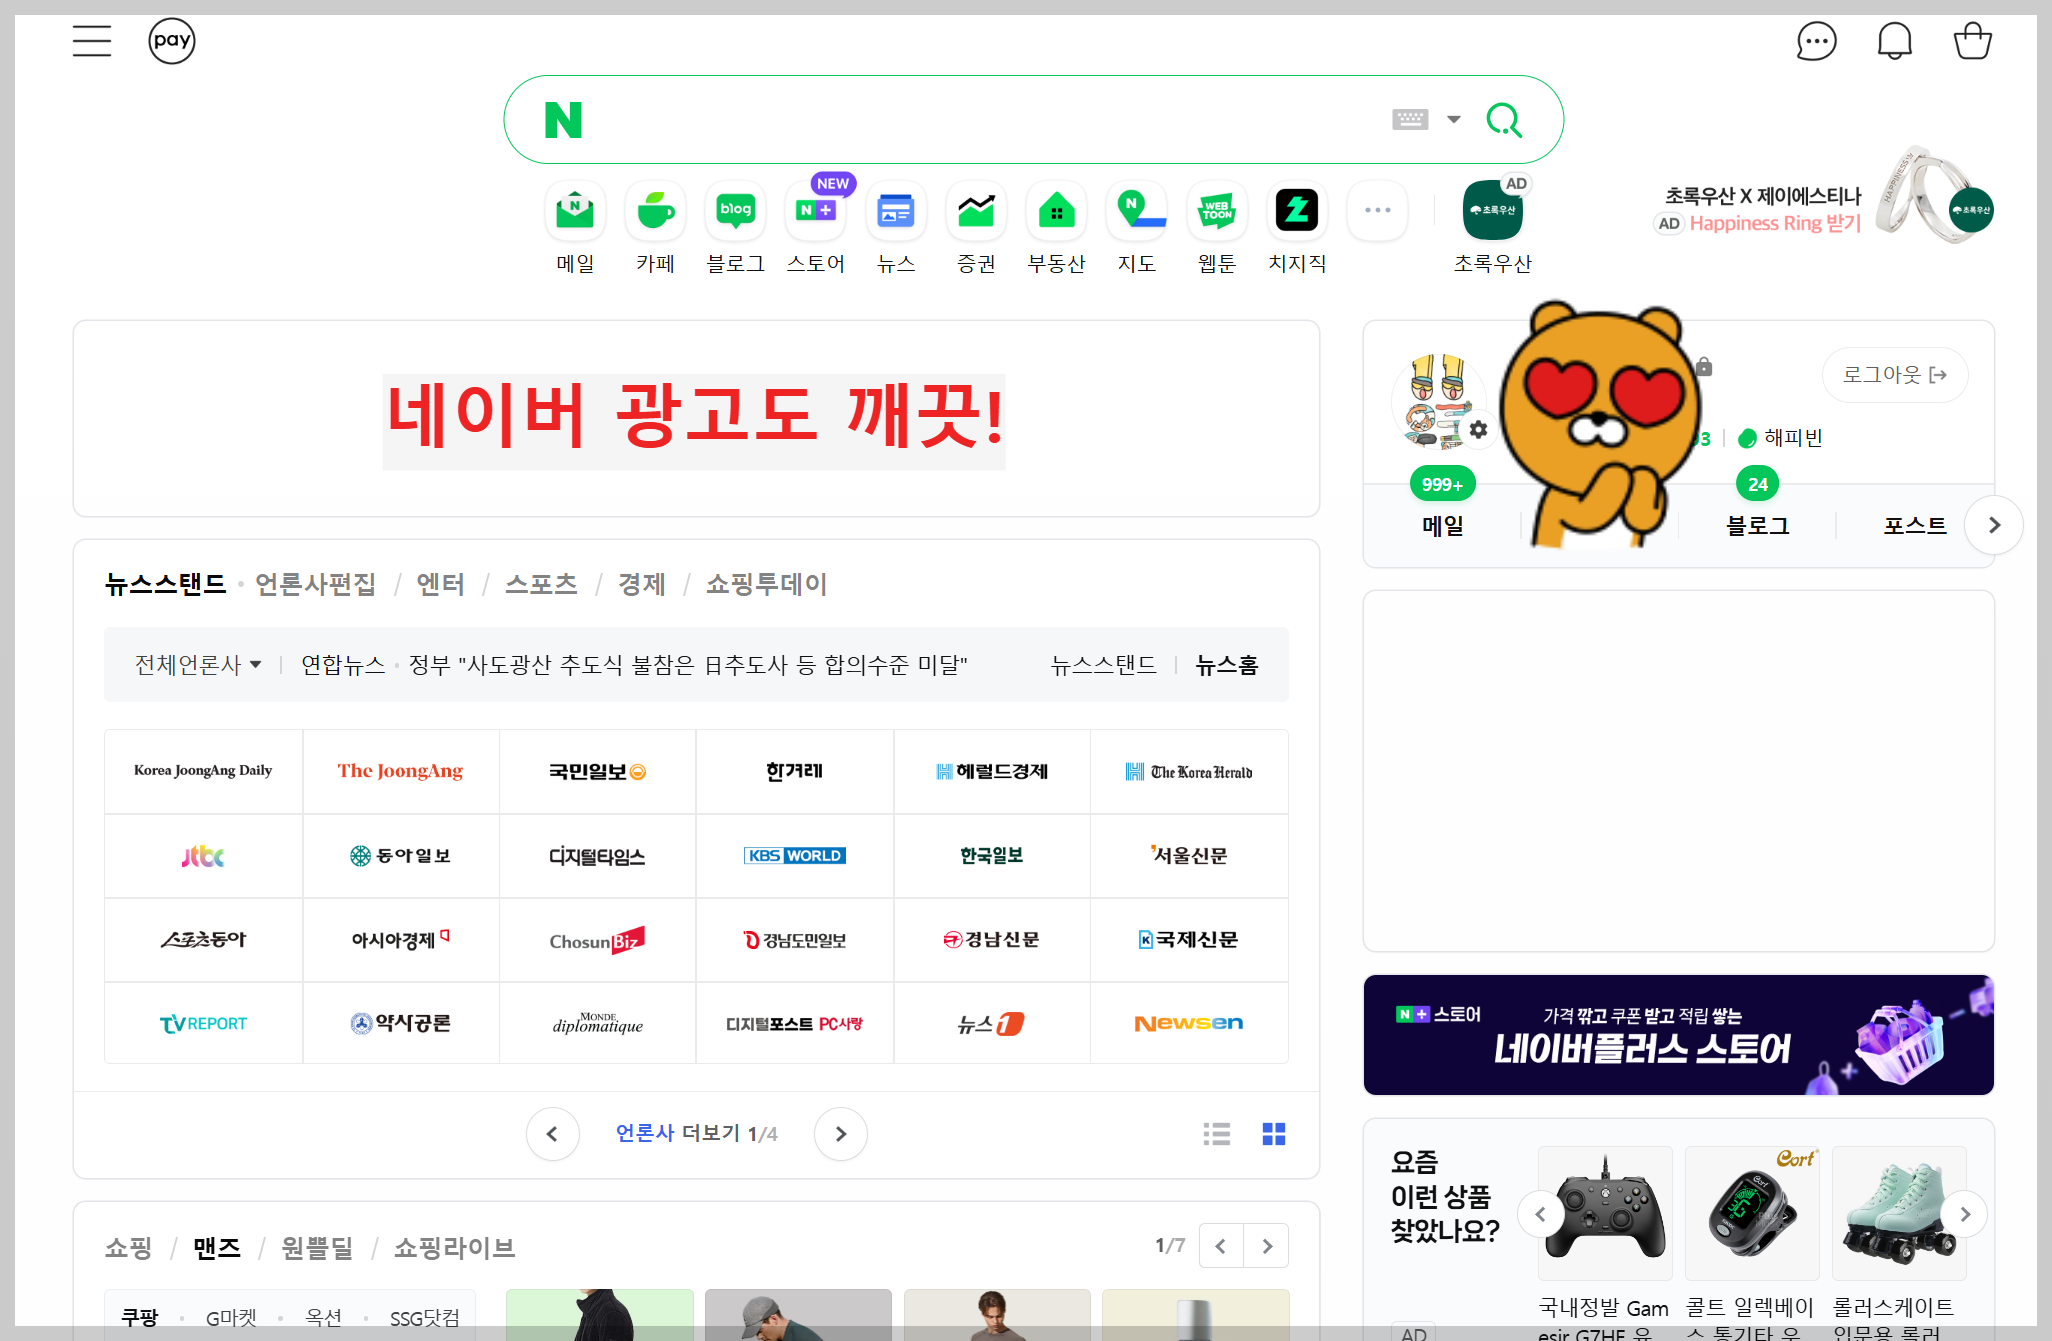The image size is (2052, 1341).
Task: Expand the search history dropdown arrow
Action: [1454, 120]
